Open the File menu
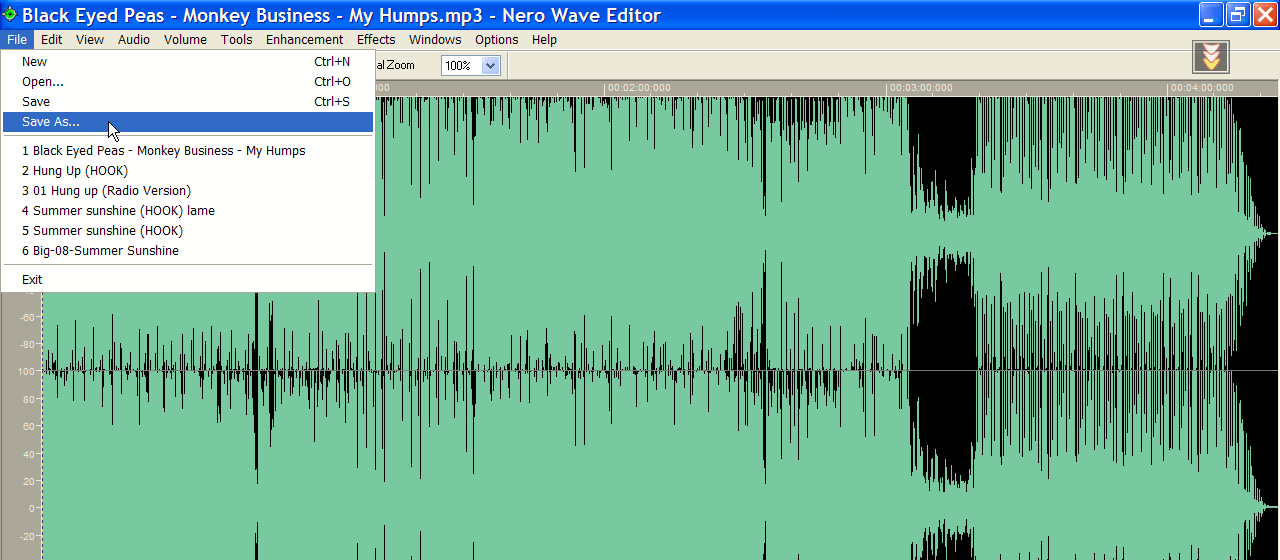 pos(16,40)
